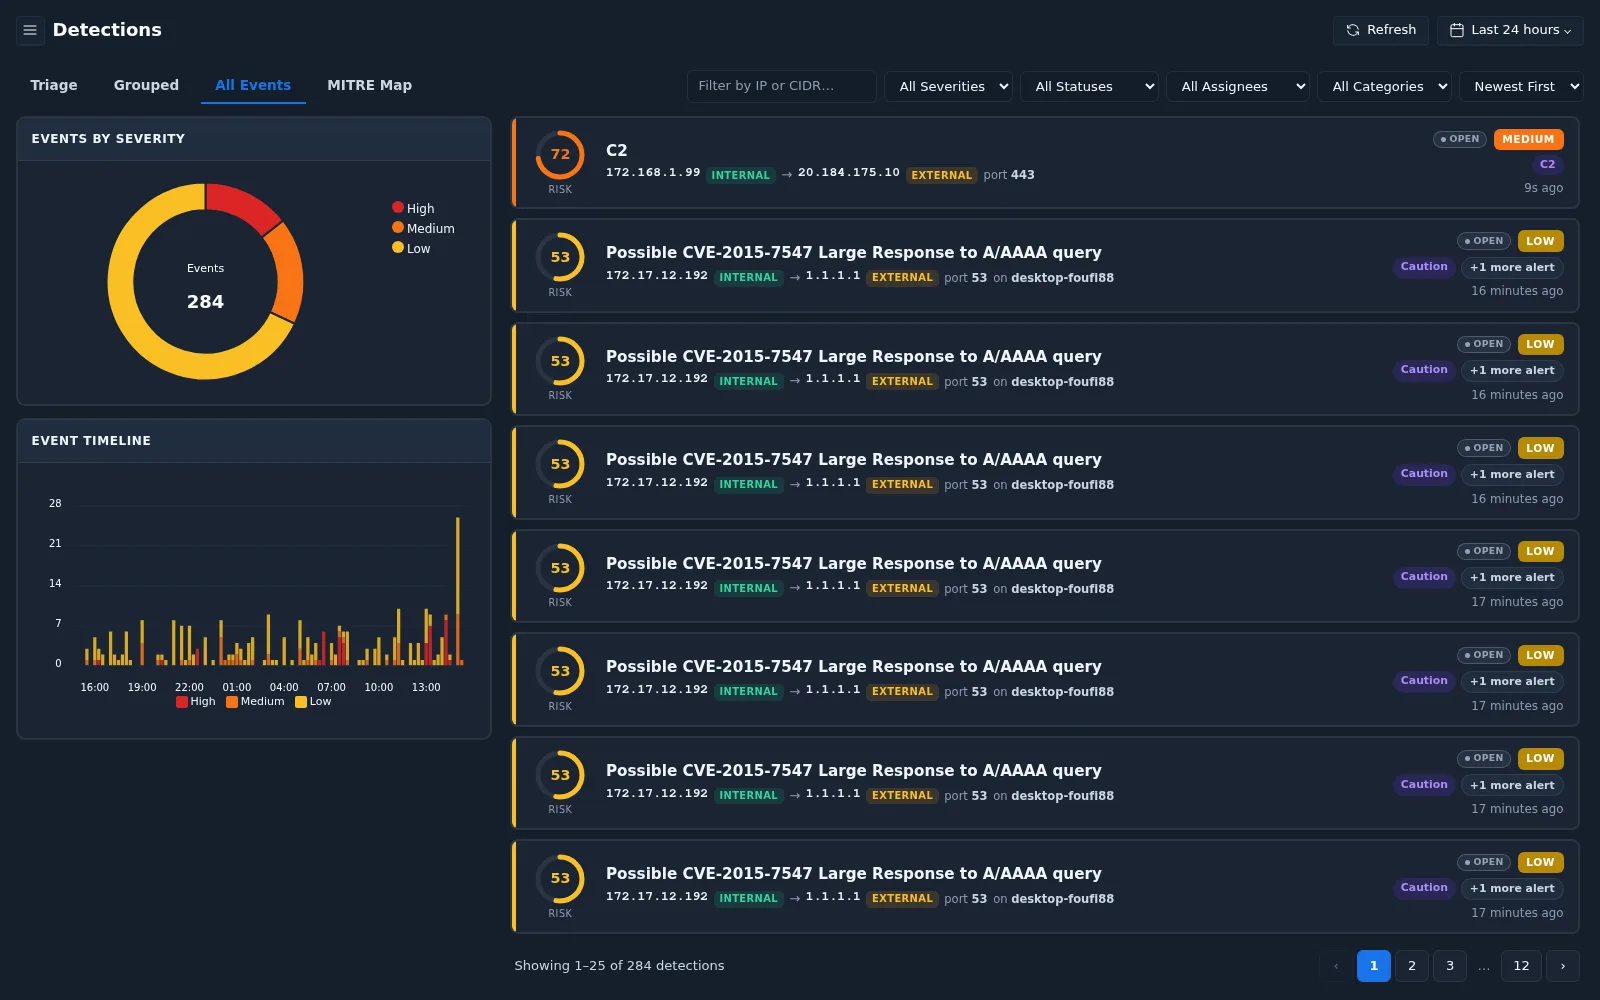Click the MEDIUM severity badge
1600x1000 pixels.
point(1528,139)
